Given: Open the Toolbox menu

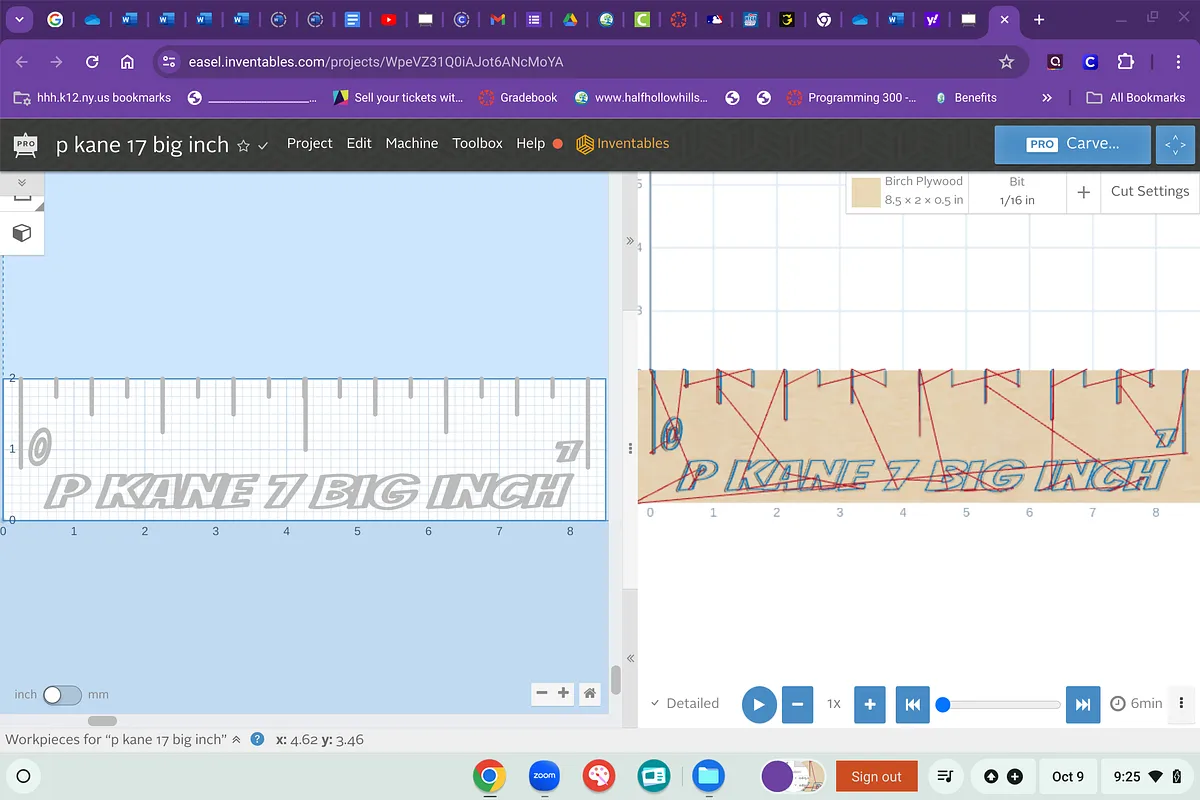Looking at the screenshot, I should 477,143.
